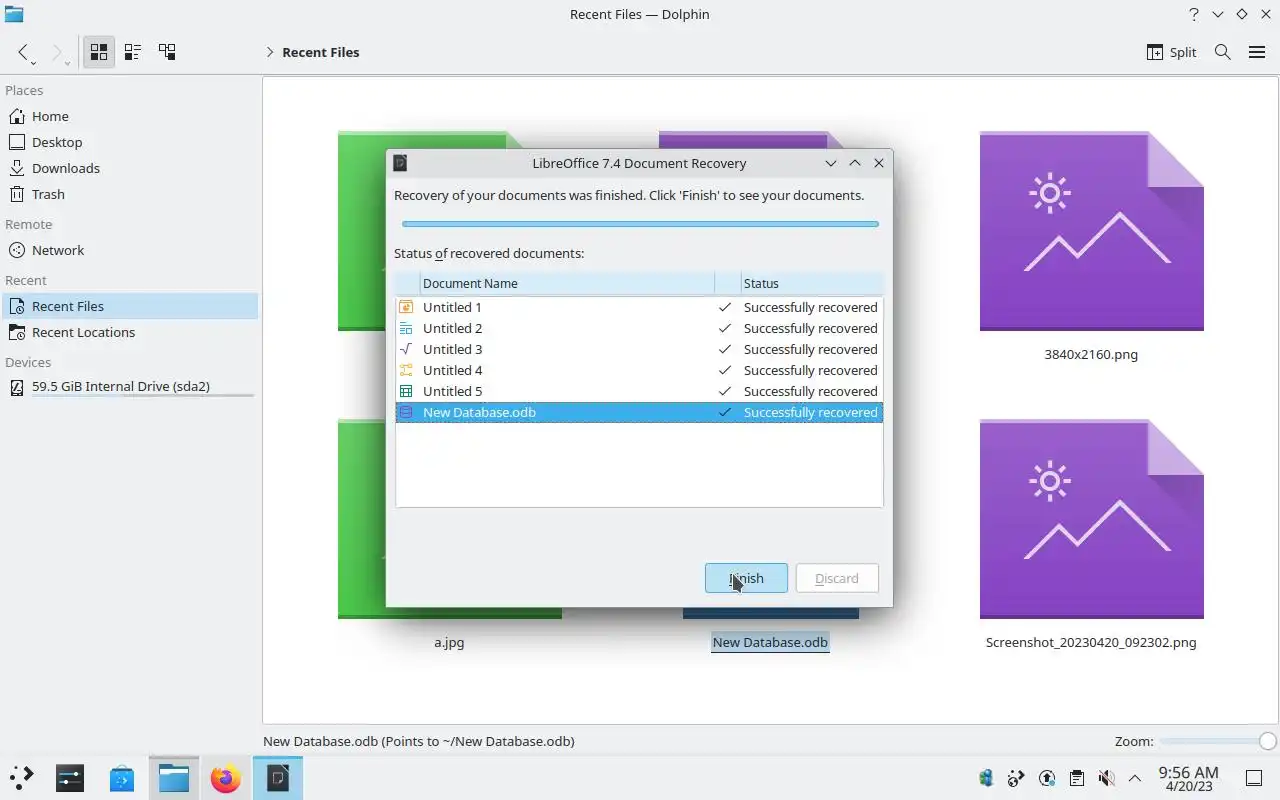
Task: Click the Split view button in Dolphin
Action: pyautogui.click(x=1171, y=52)
